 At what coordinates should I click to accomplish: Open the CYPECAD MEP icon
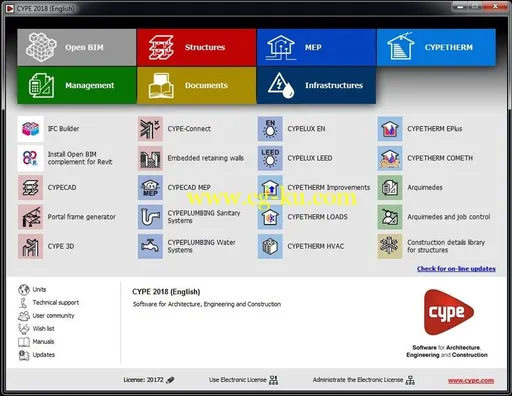point(150,188)
